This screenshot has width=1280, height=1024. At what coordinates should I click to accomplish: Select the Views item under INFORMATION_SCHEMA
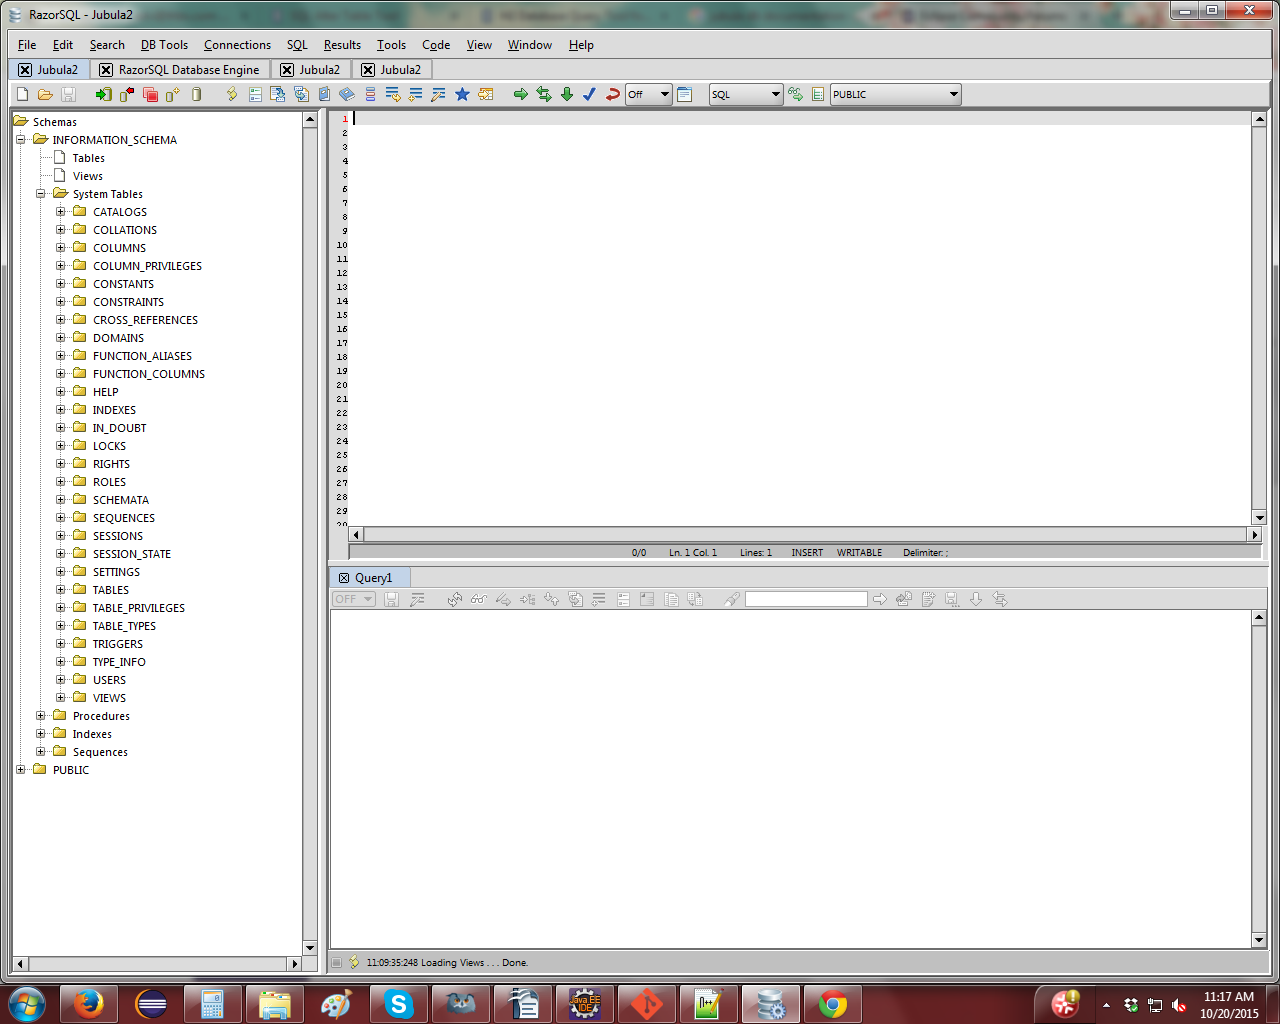[x=88, y=176]
